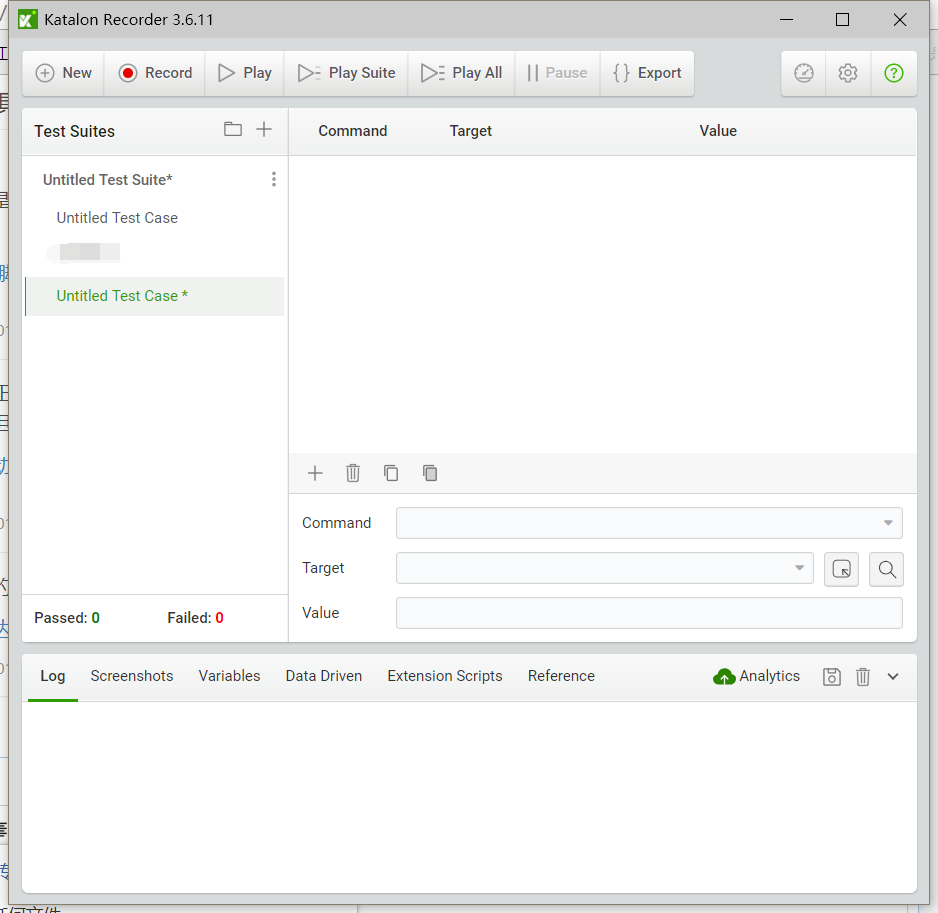Image resolution: width=938 pixels, height=913 pixels.
Task: Launch Play All test suites
Action: pos(461,73)
